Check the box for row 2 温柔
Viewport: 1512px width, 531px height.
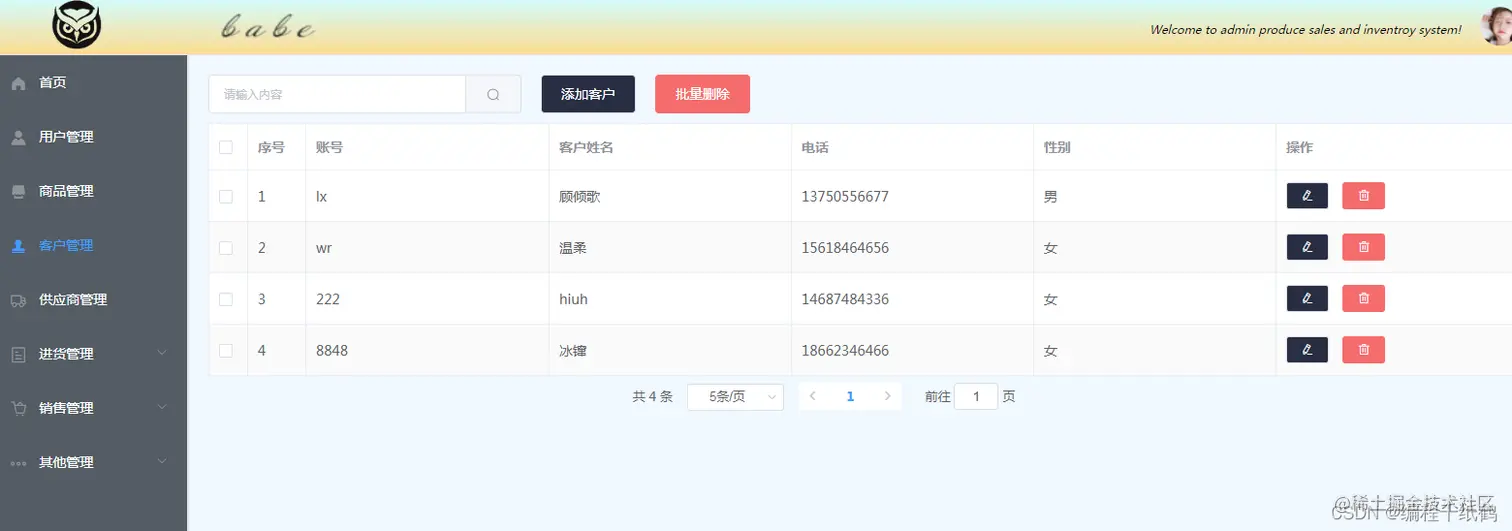pos(226,247)
